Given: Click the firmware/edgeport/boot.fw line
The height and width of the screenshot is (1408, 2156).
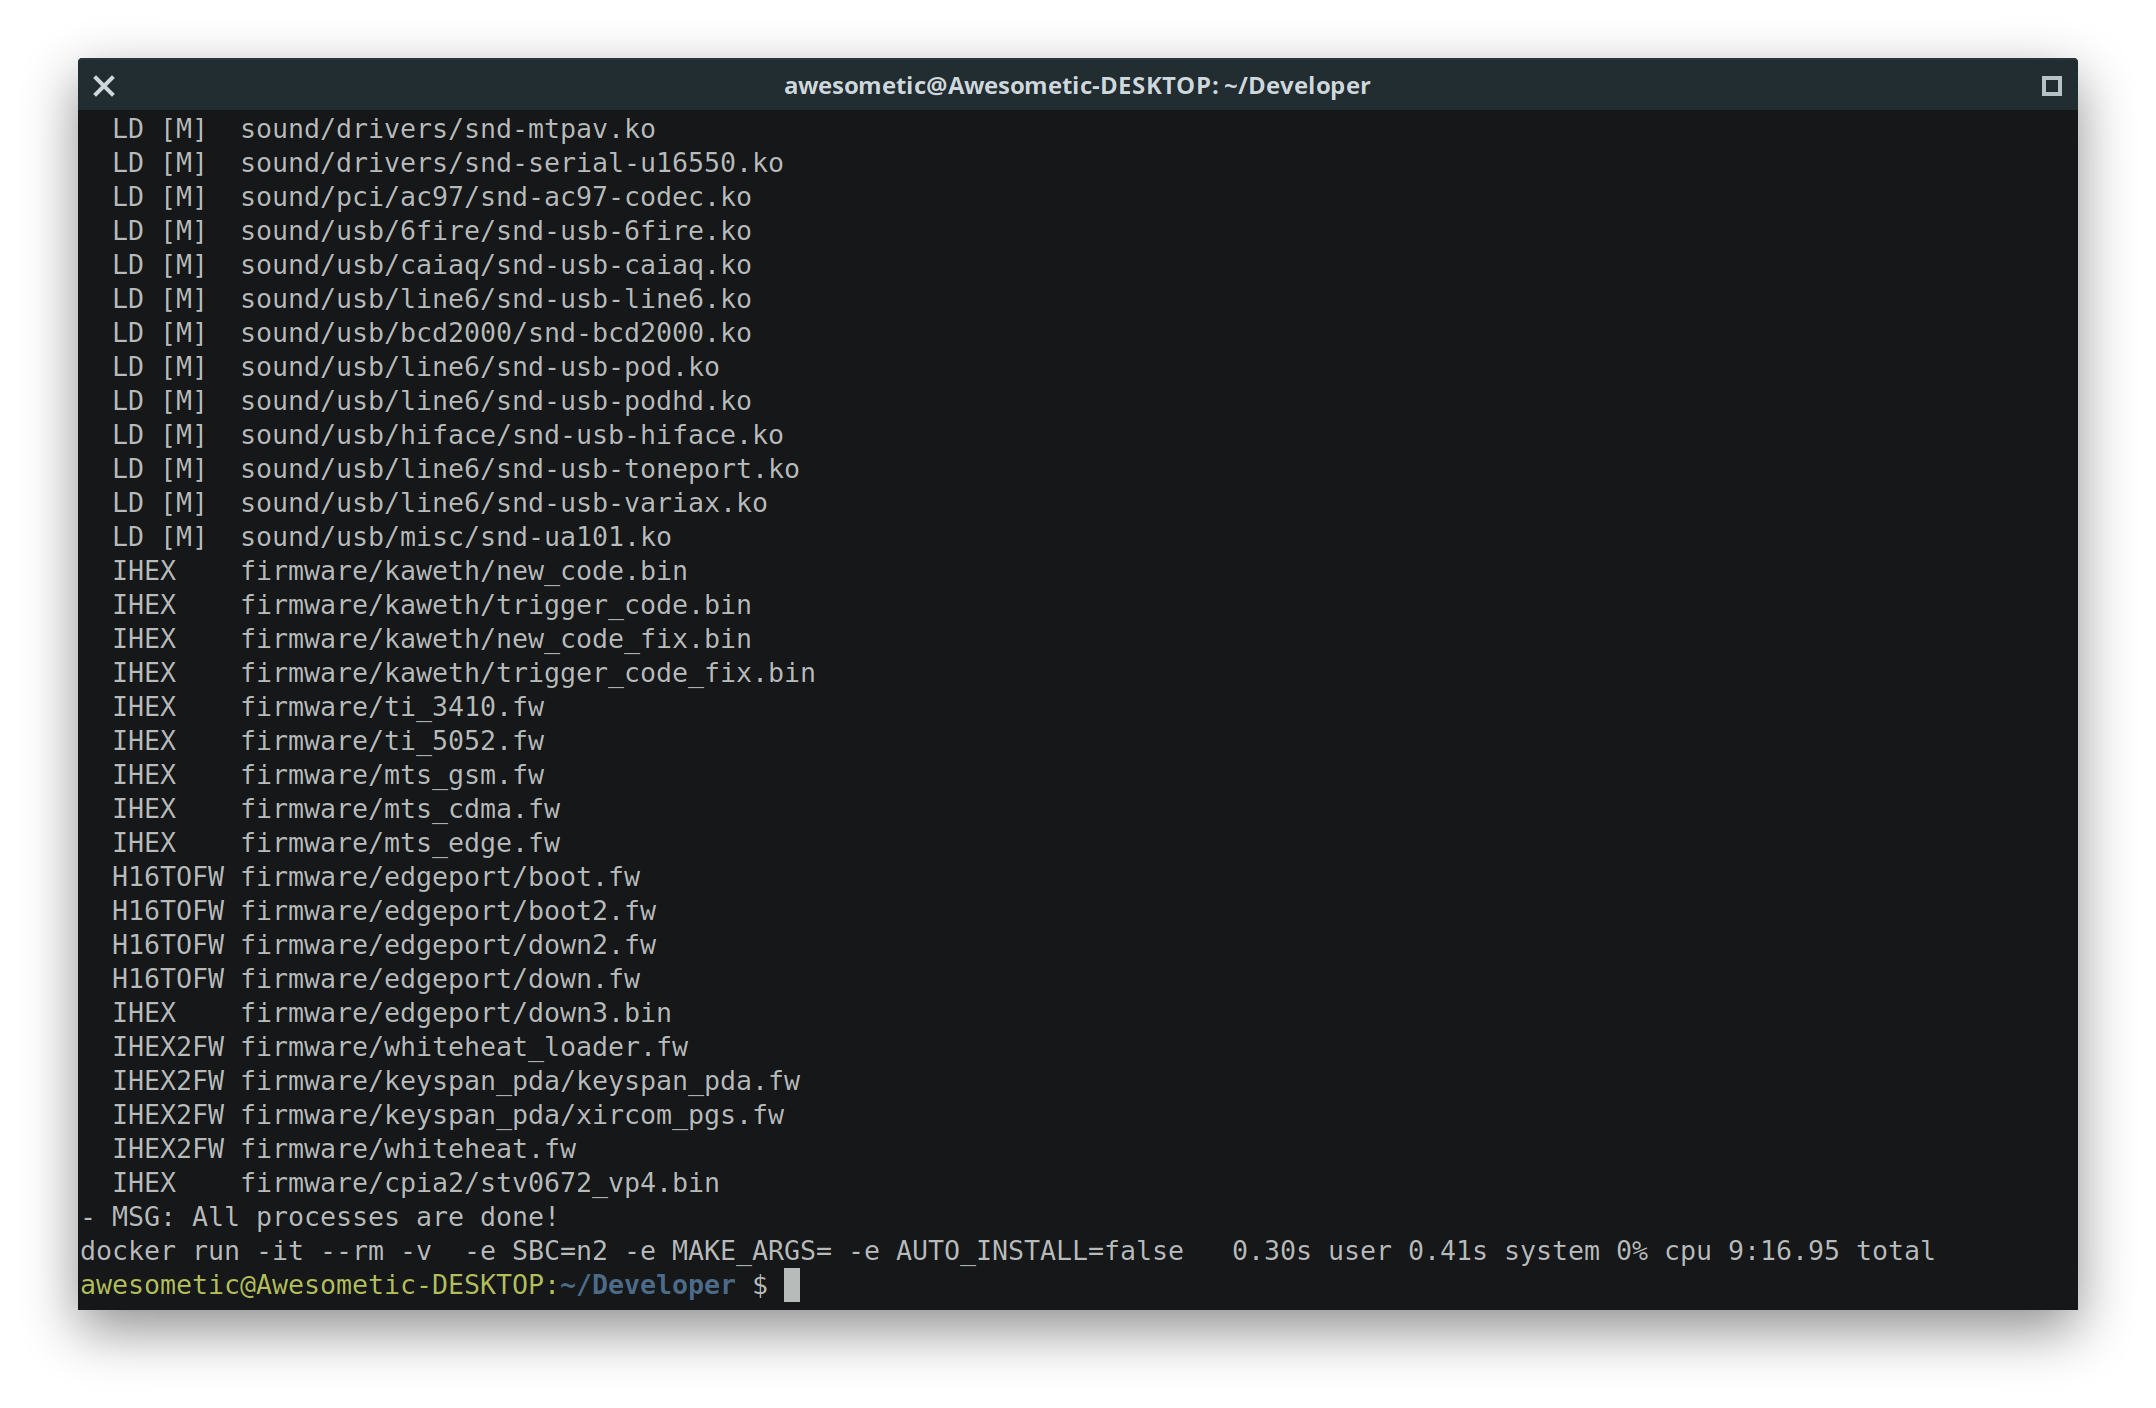Looking at the screenshot, I should coord(440,877).
